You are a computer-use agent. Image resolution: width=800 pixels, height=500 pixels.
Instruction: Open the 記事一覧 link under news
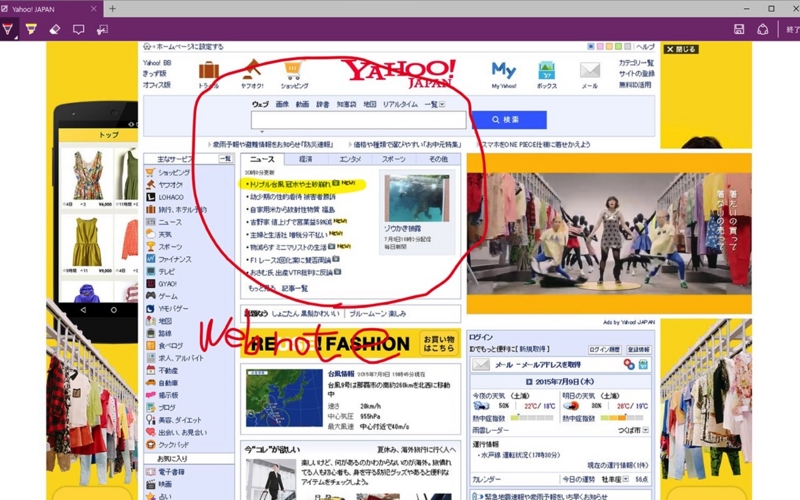[x=295, y=288]
